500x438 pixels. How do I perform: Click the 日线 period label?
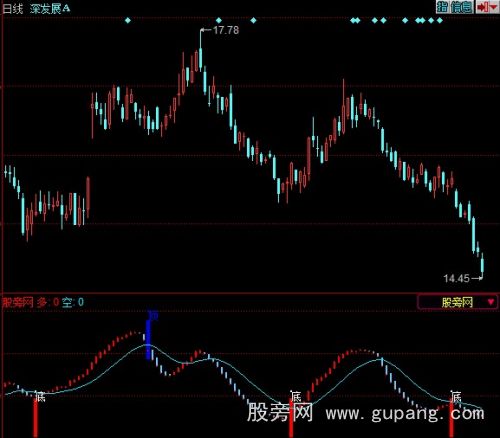(13, 9)
